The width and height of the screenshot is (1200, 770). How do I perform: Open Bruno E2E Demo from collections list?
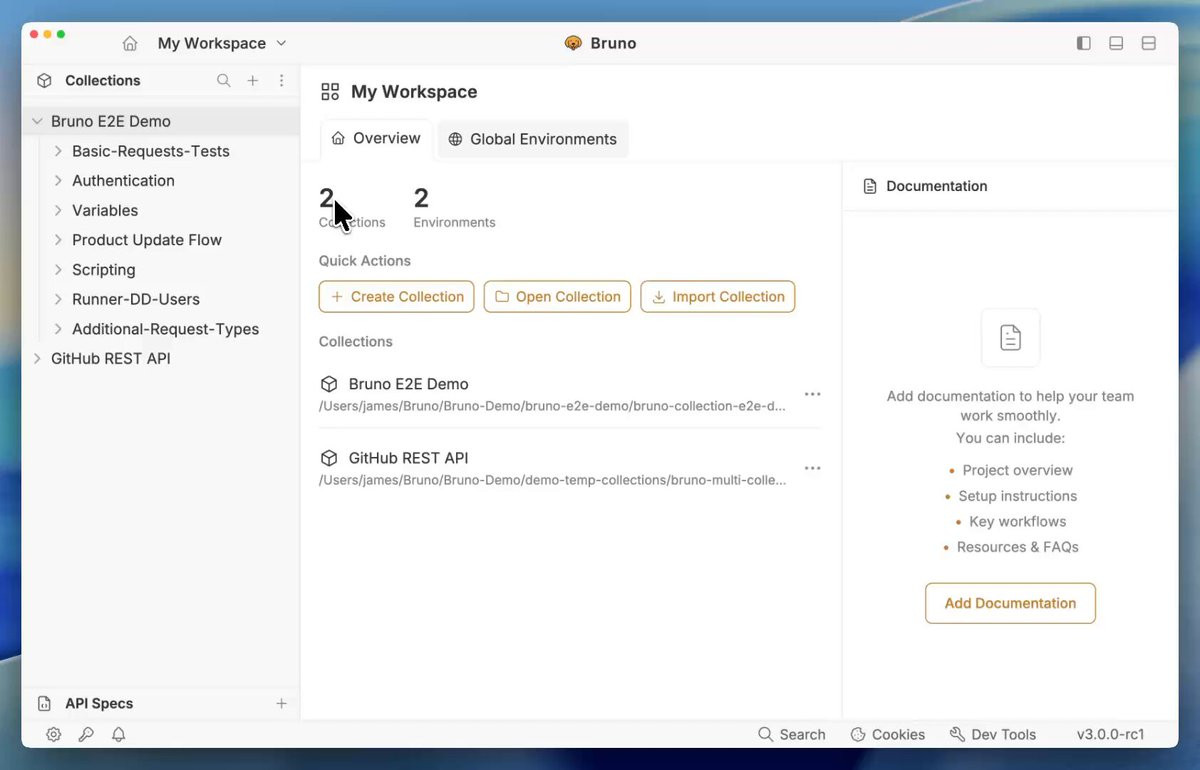(408, 384)
